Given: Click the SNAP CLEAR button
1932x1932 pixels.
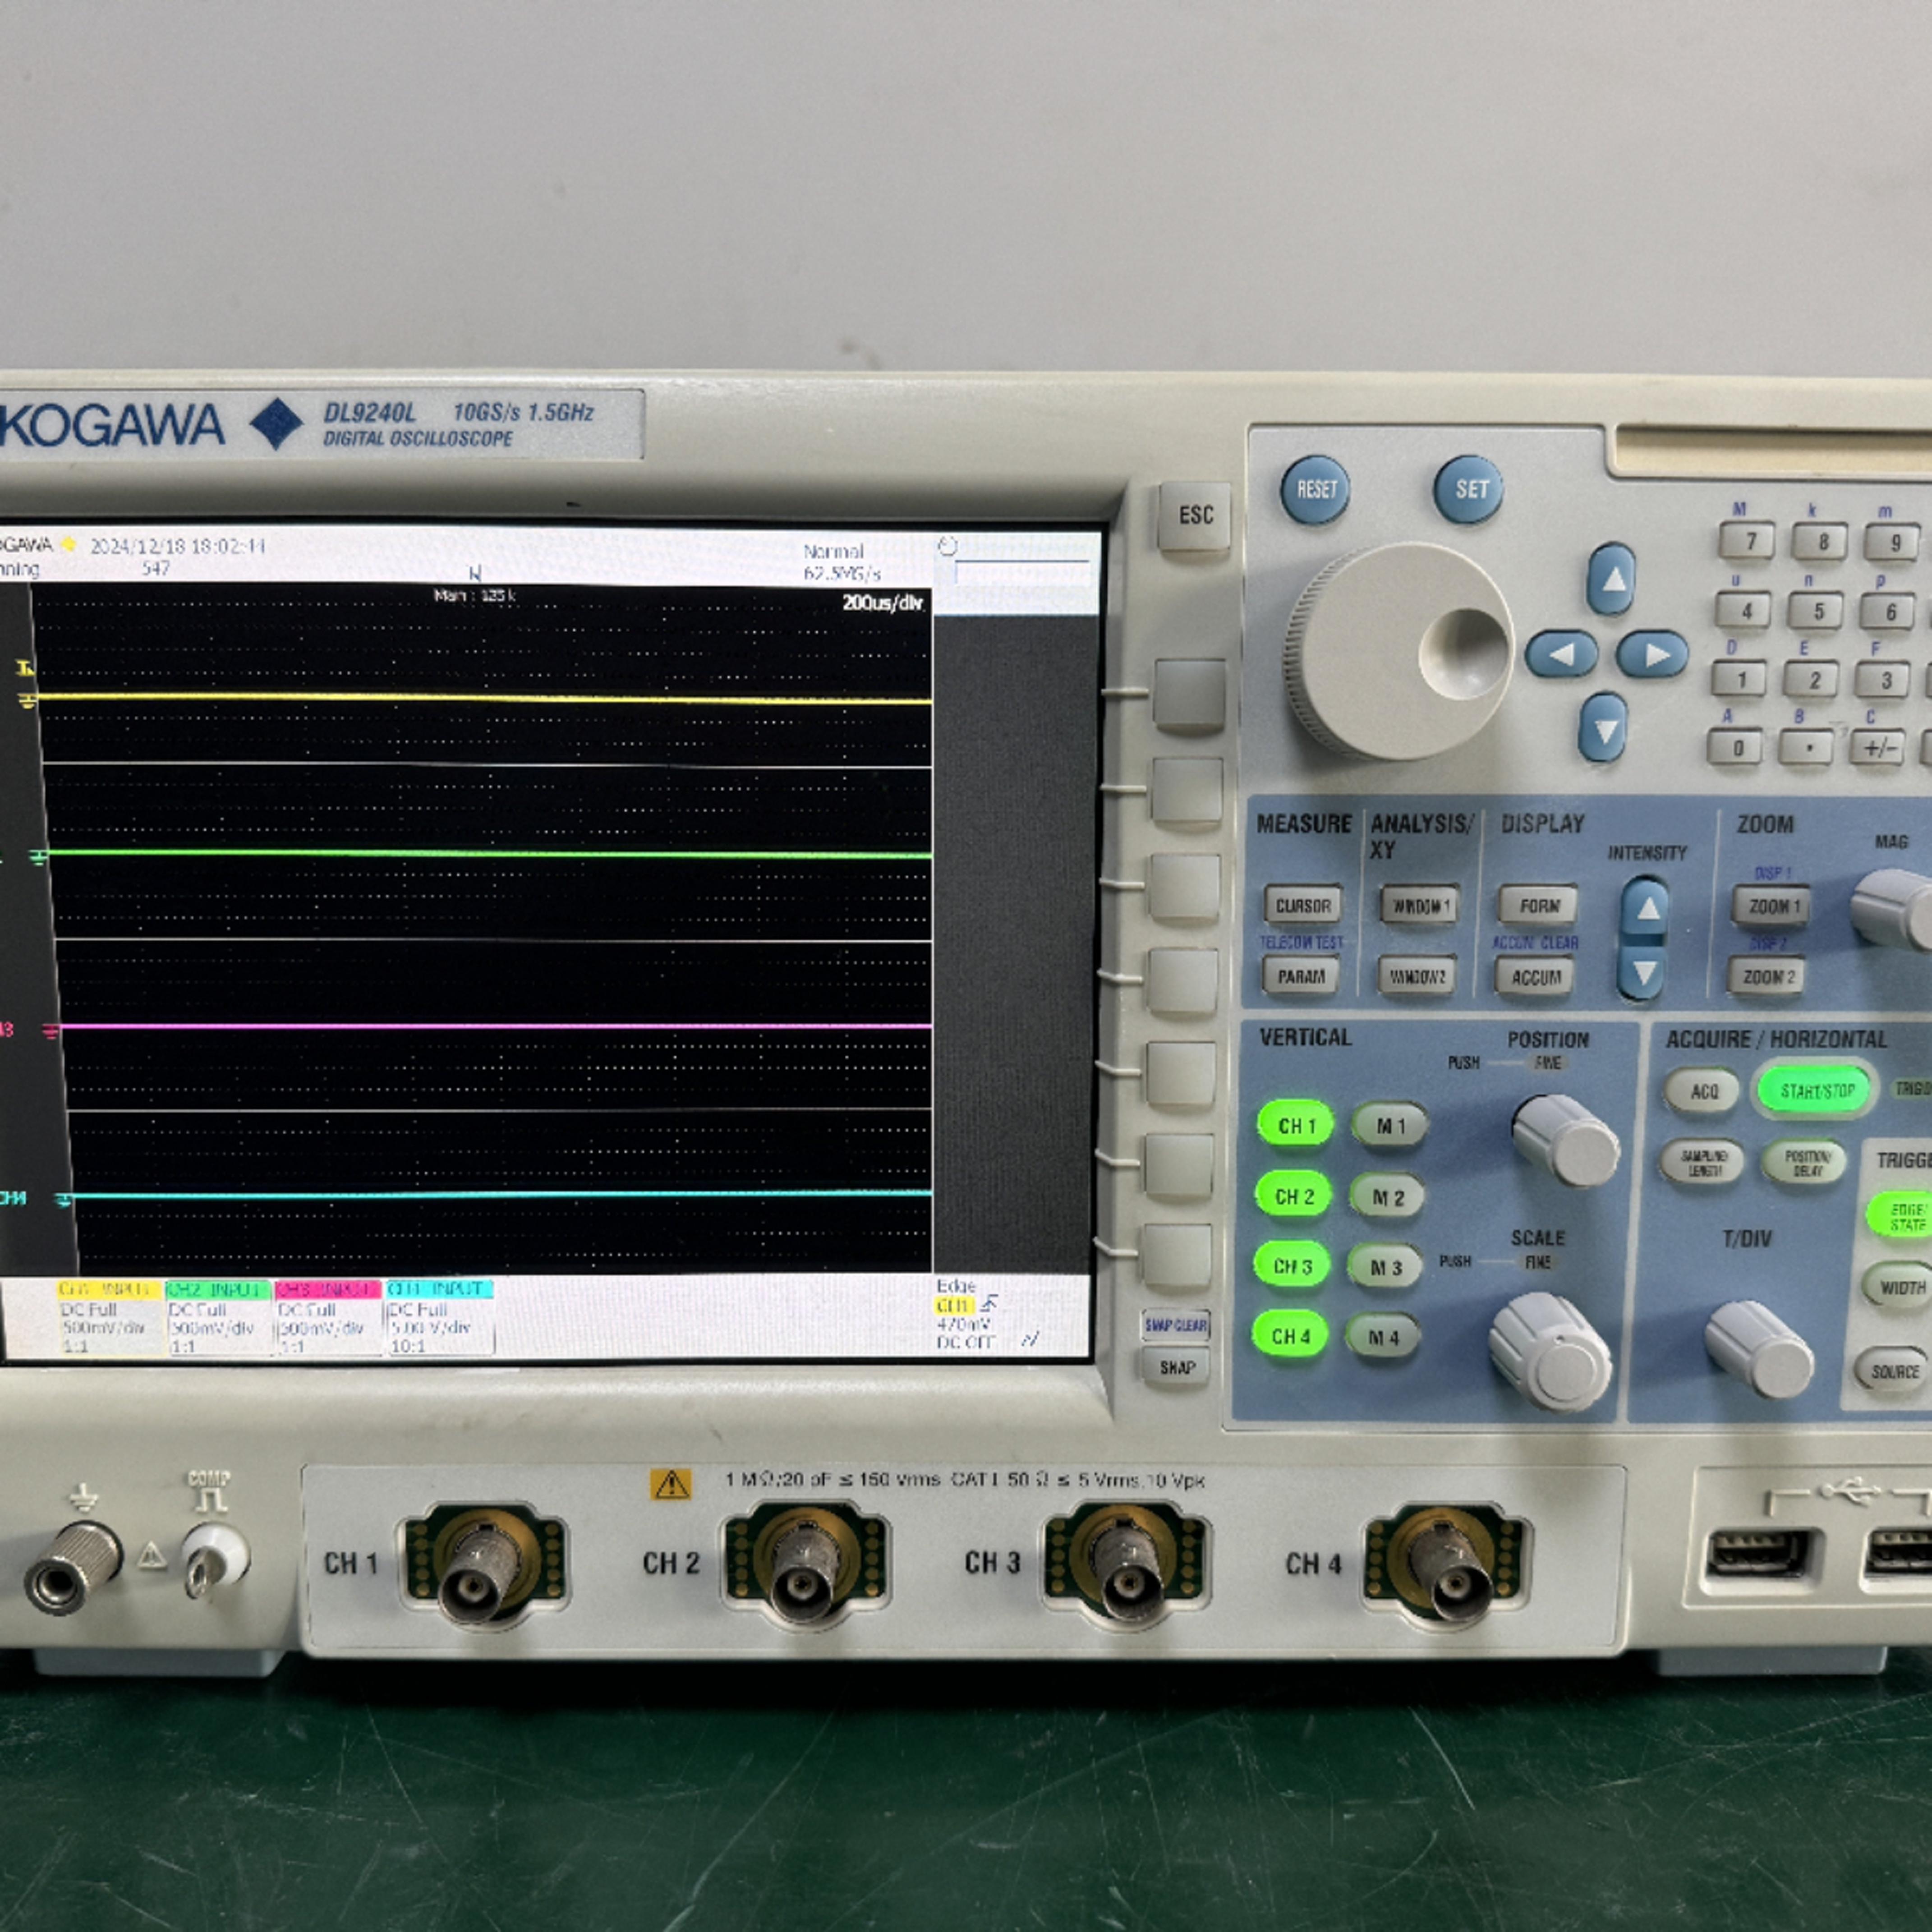Looking at the screenshot, I should 1176,1326.
